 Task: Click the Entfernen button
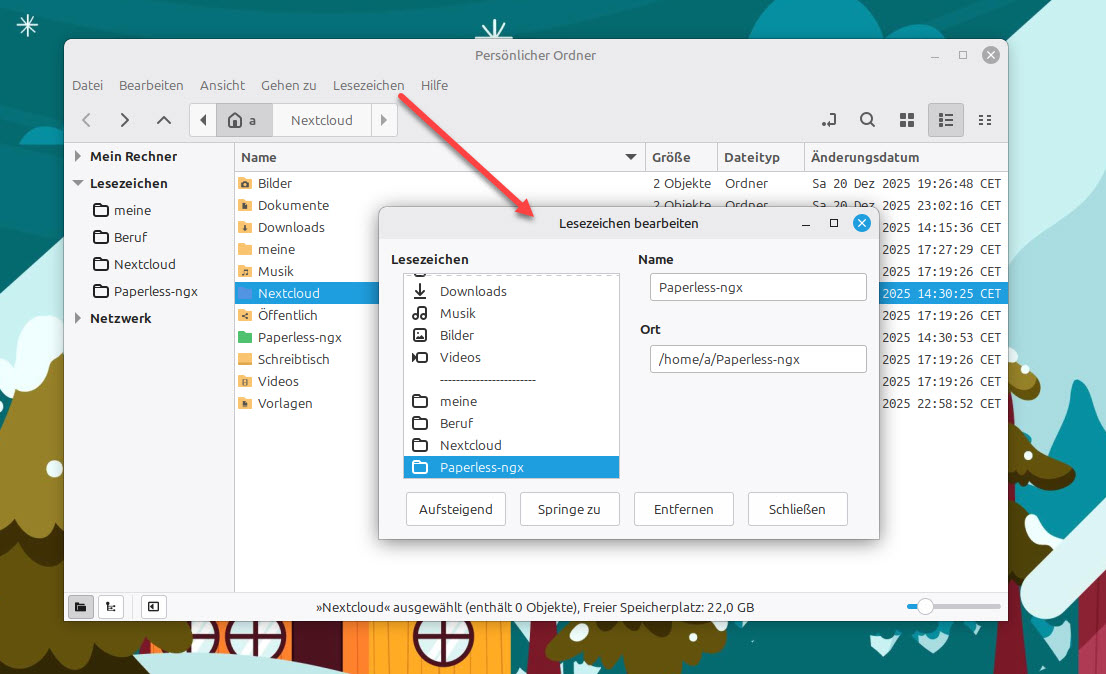(x=683, y=509)
